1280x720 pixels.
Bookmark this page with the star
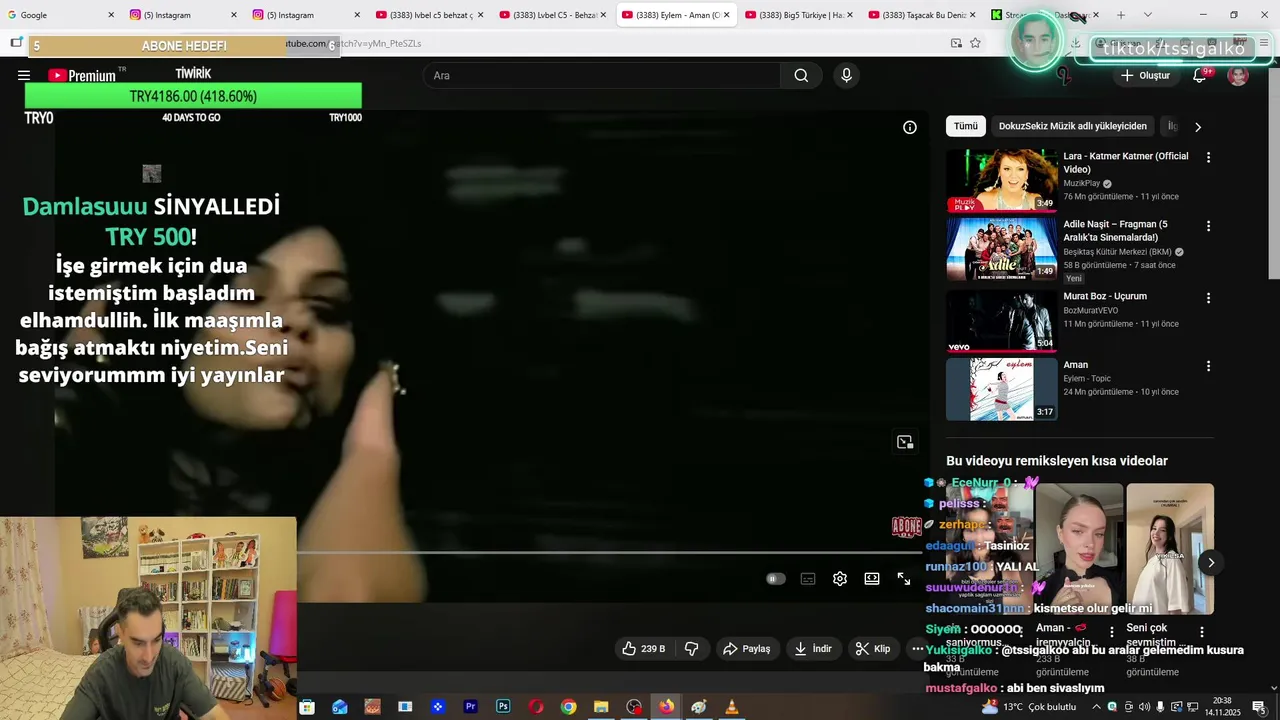(975, 43)
